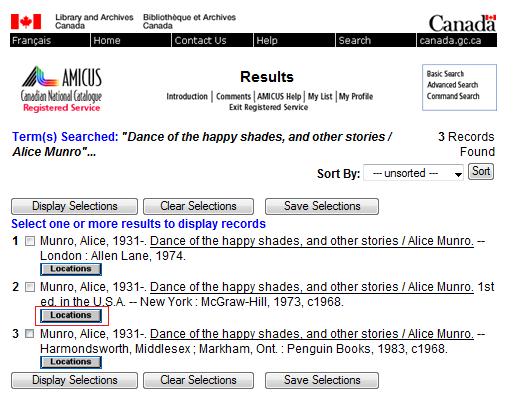Click top Save Selections button
The width and height of the screenshot is (517, 408).
pos(322,206)
